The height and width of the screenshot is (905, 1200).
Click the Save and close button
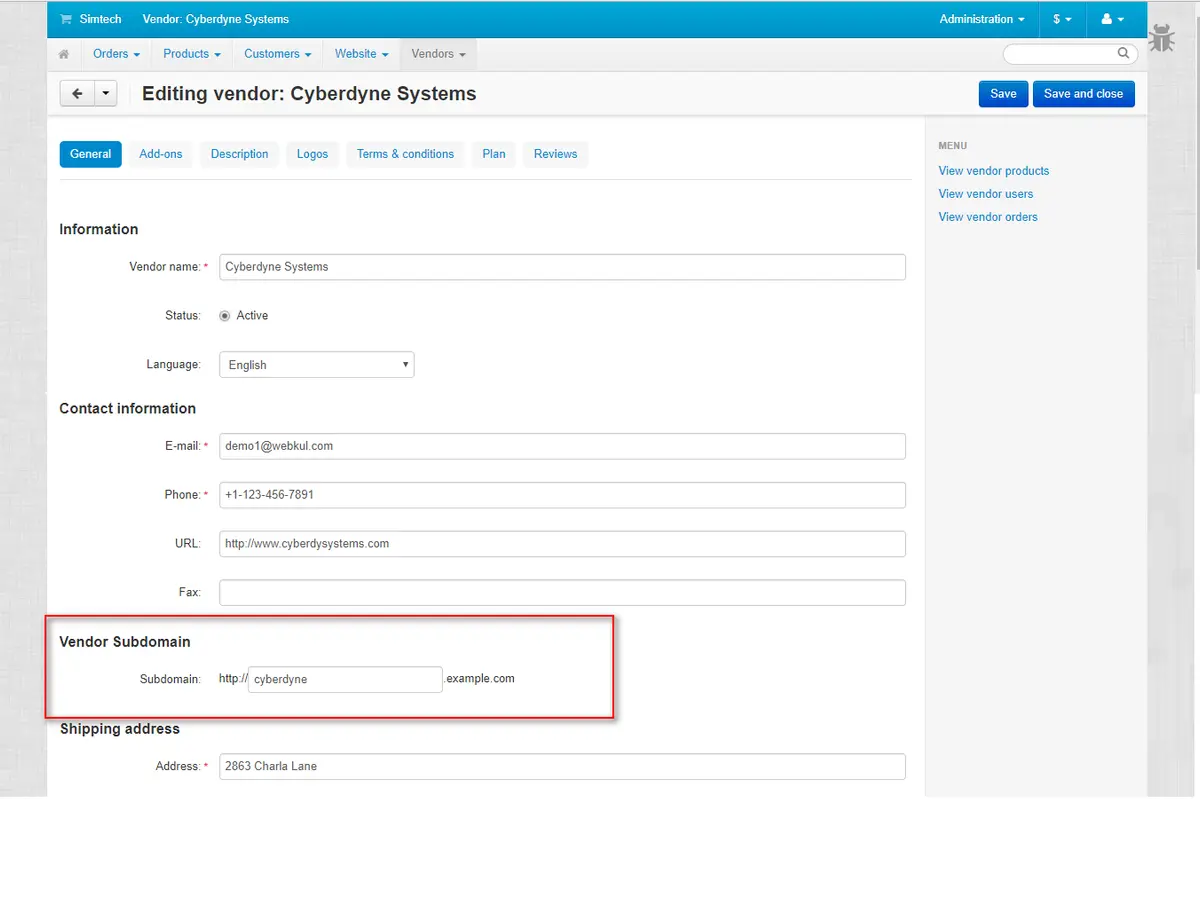click(x=1083, y=94)
